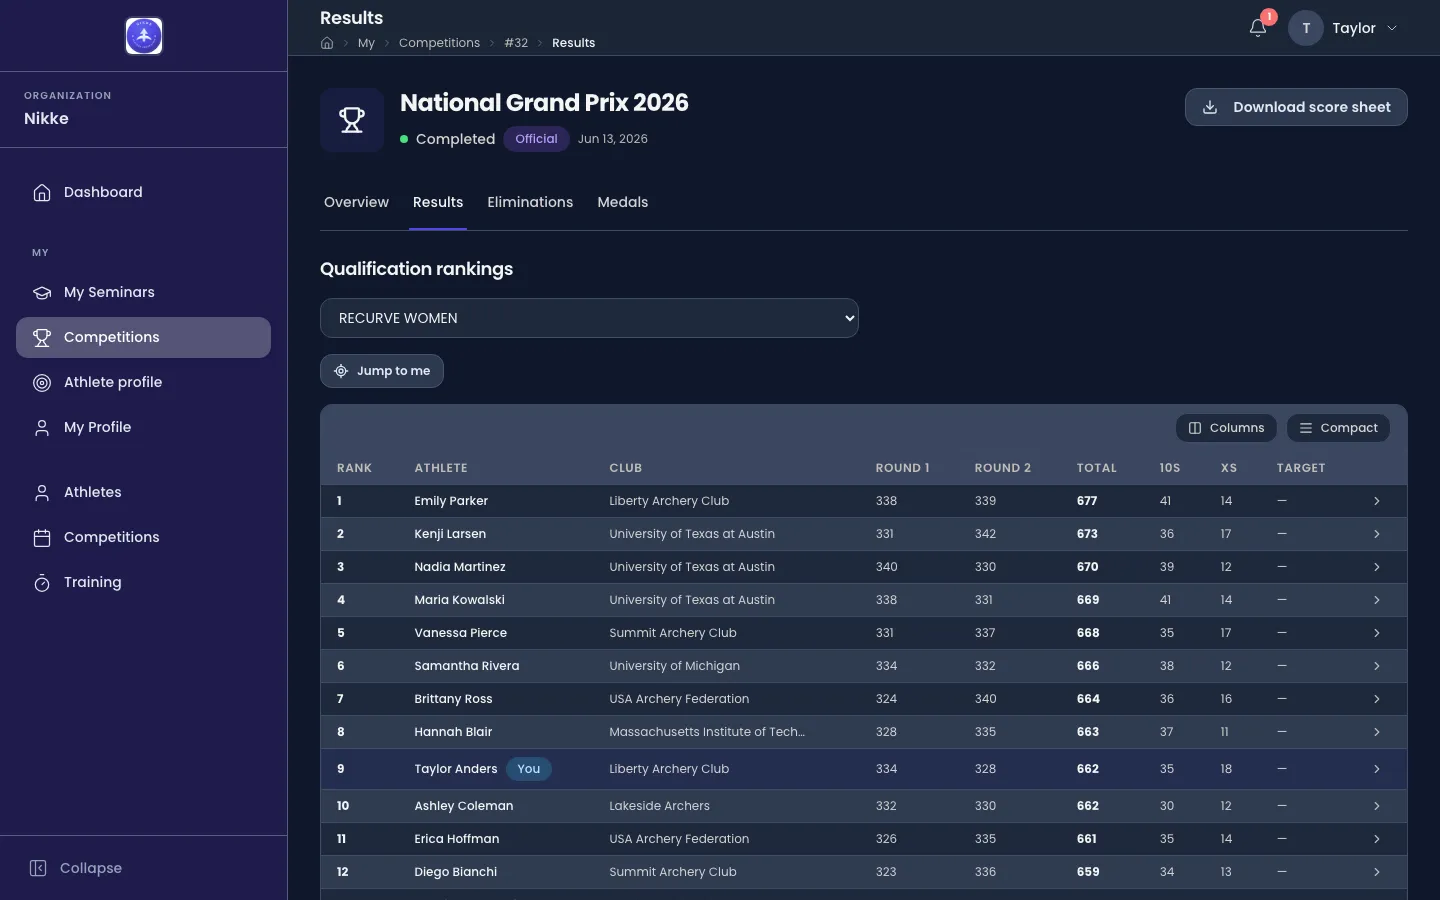Click the Rank column header
Screen dimensions: 1440x900
point(354,468)
